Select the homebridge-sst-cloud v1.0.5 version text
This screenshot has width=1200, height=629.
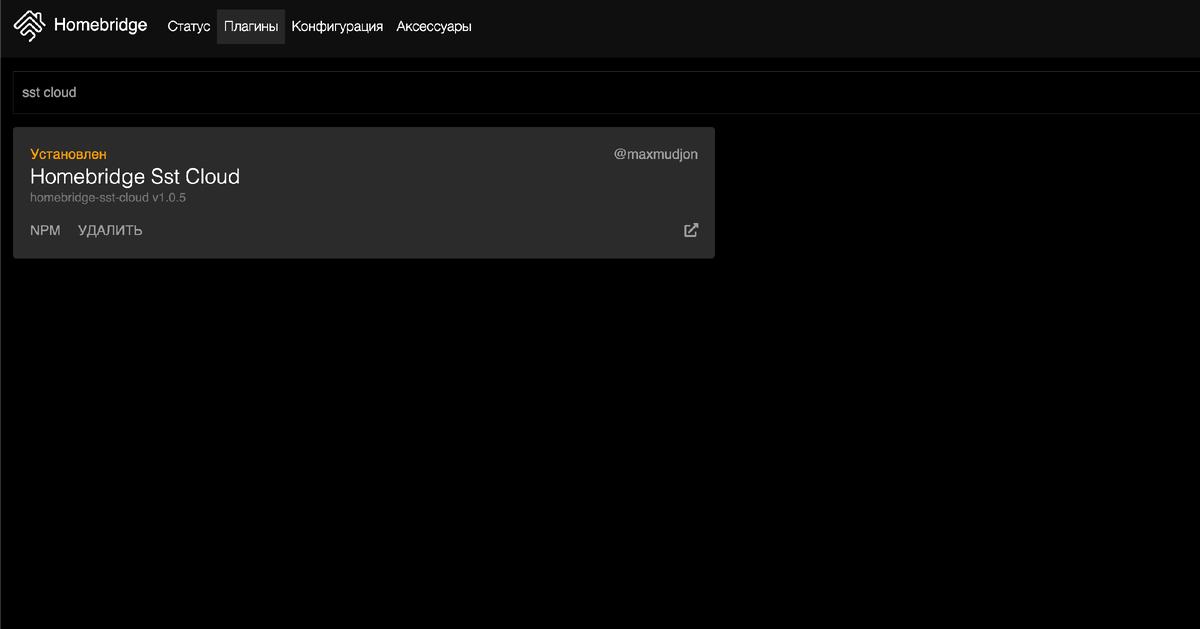click(108, 197)
